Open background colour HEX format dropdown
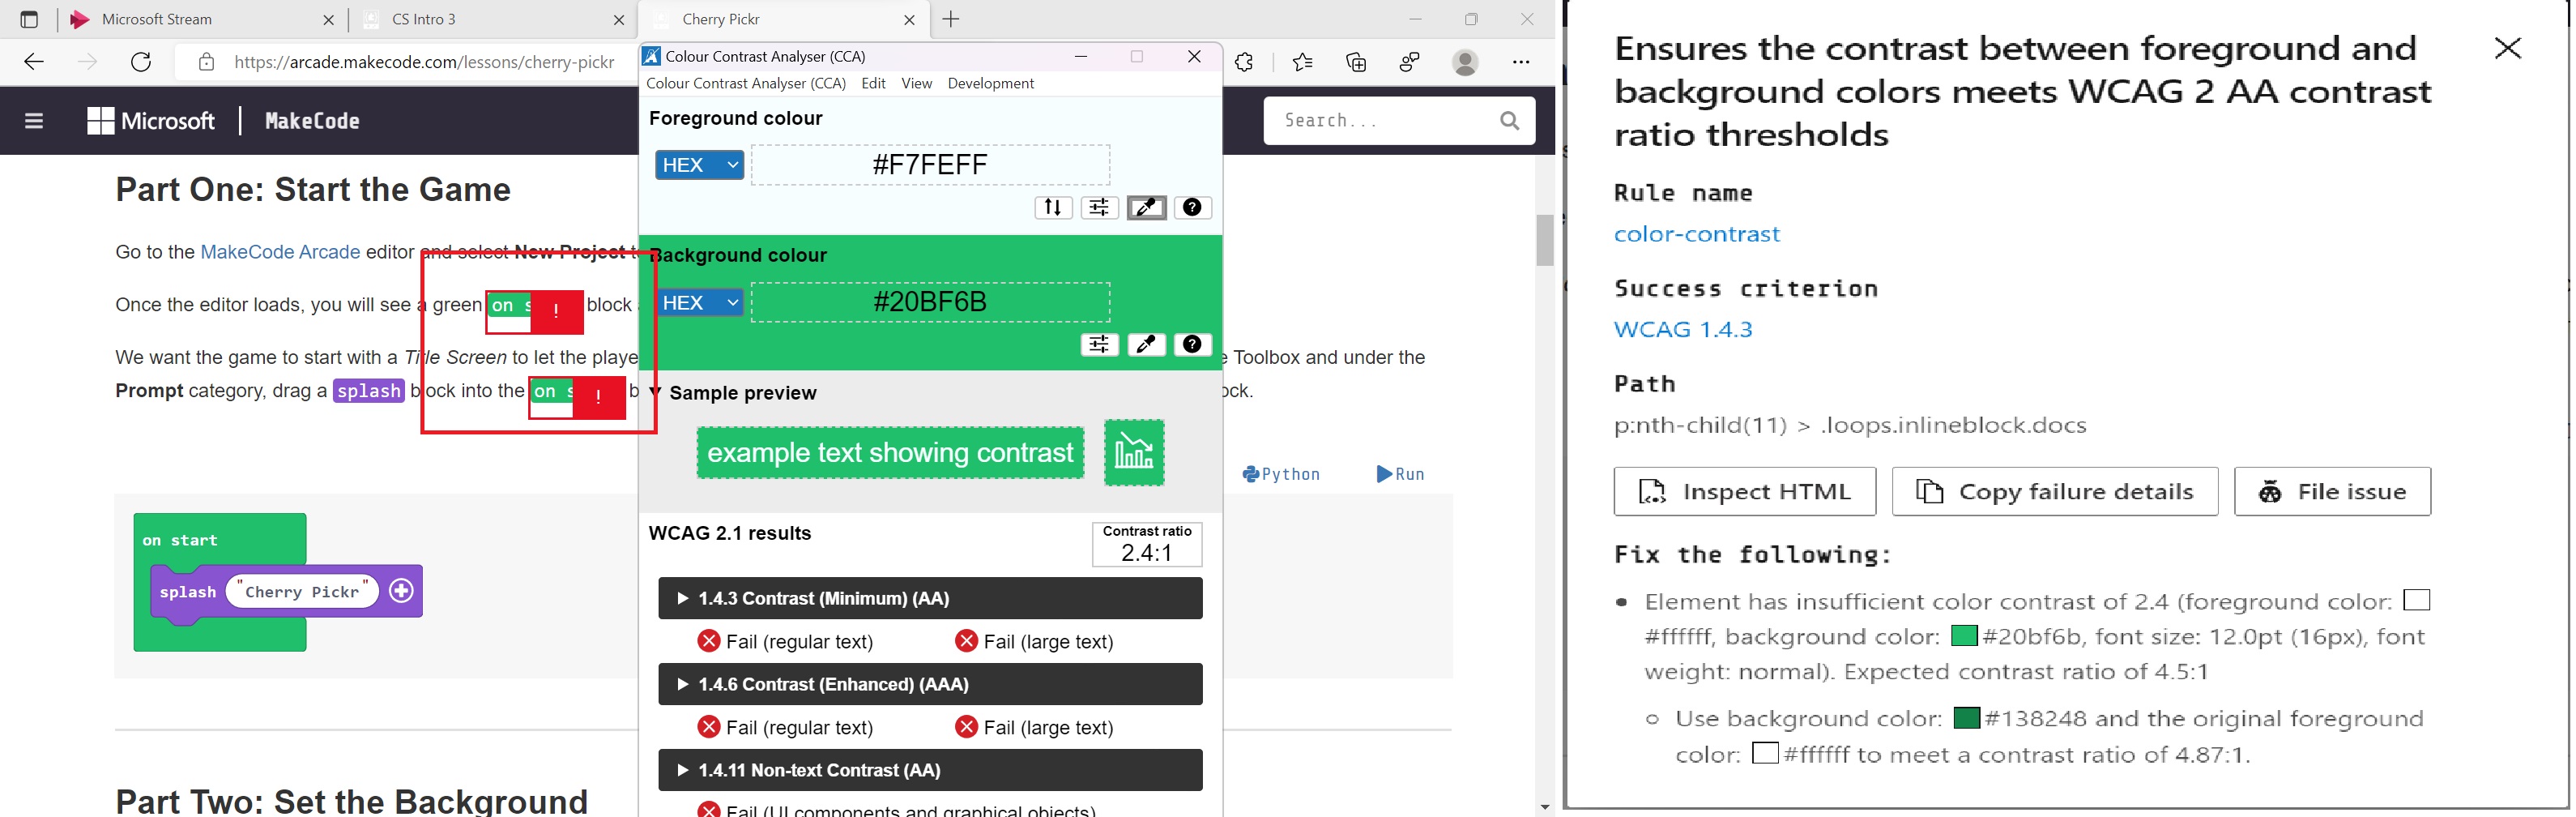This screenshot has width=2576, height=817. [x=699, y=302]
